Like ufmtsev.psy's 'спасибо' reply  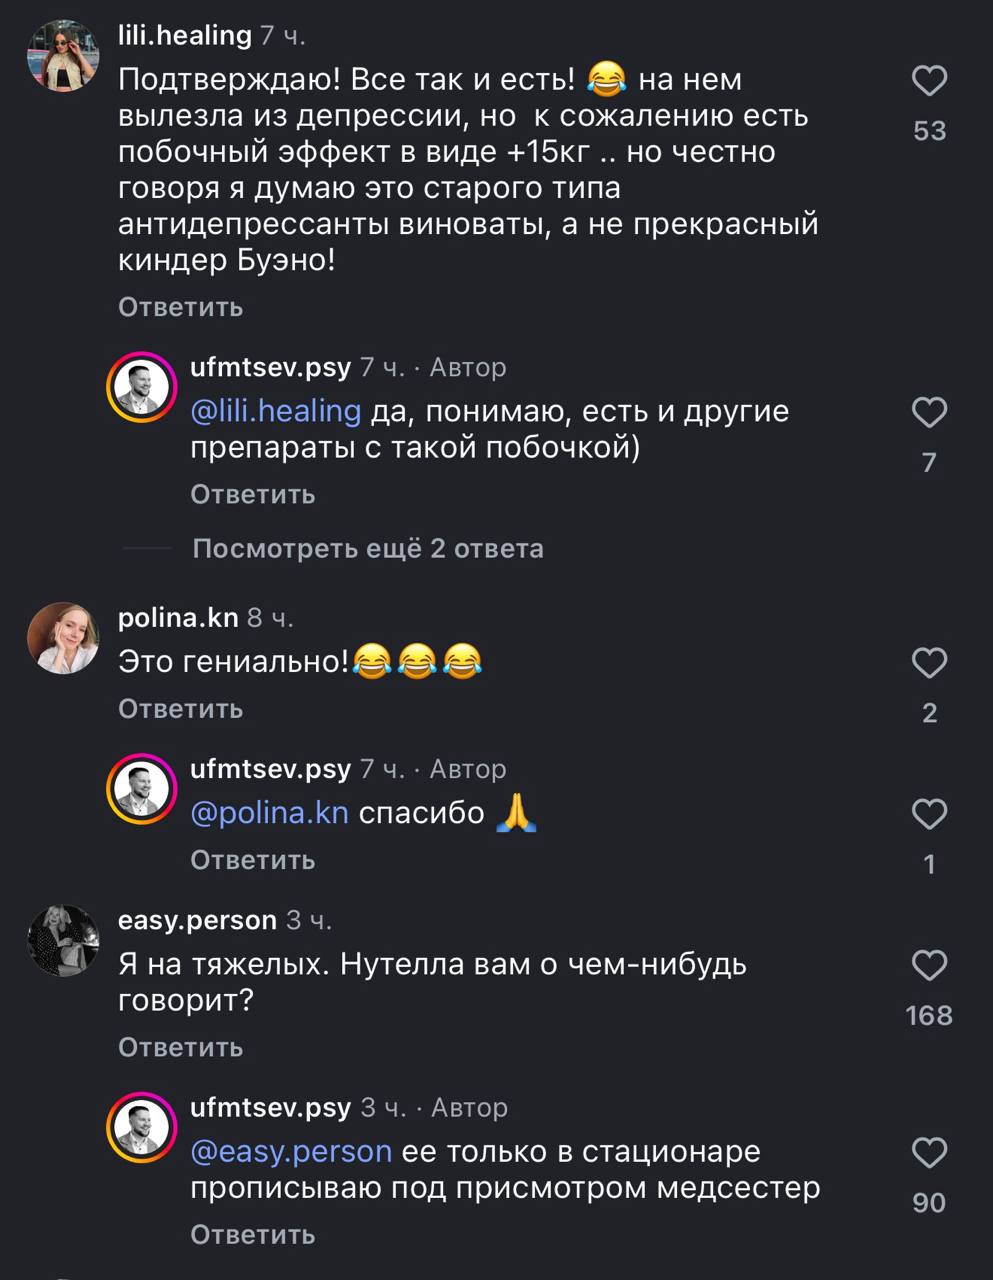(x=929, y=814)
